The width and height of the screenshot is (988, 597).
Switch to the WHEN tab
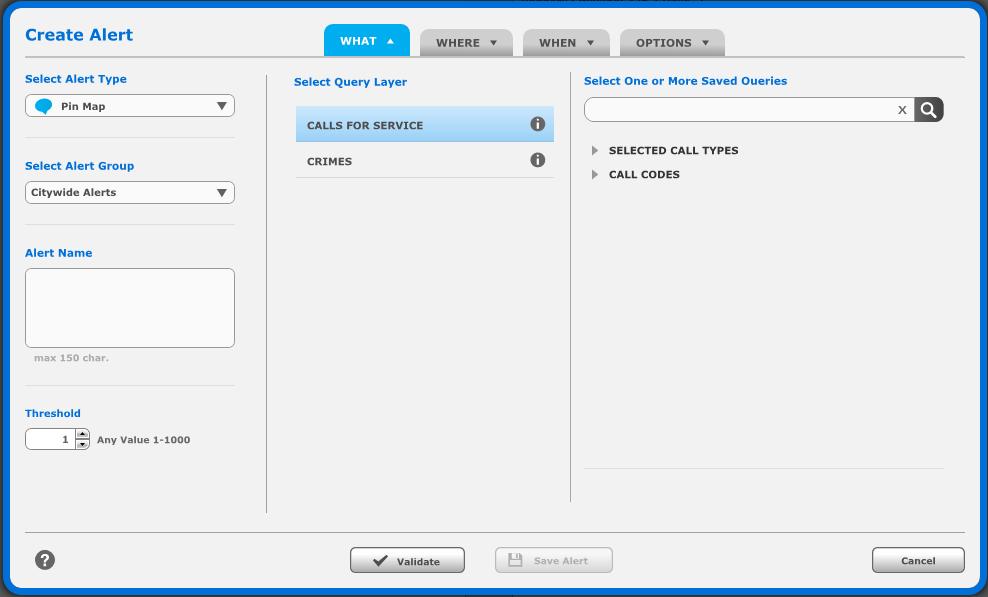[x=566, y=43]
